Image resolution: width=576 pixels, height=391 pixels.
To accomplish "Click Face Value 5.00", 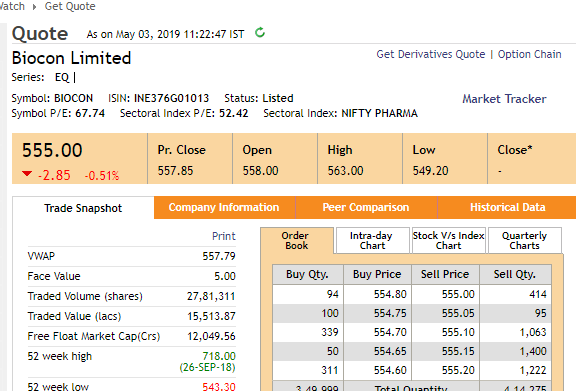I will (225, 276).
